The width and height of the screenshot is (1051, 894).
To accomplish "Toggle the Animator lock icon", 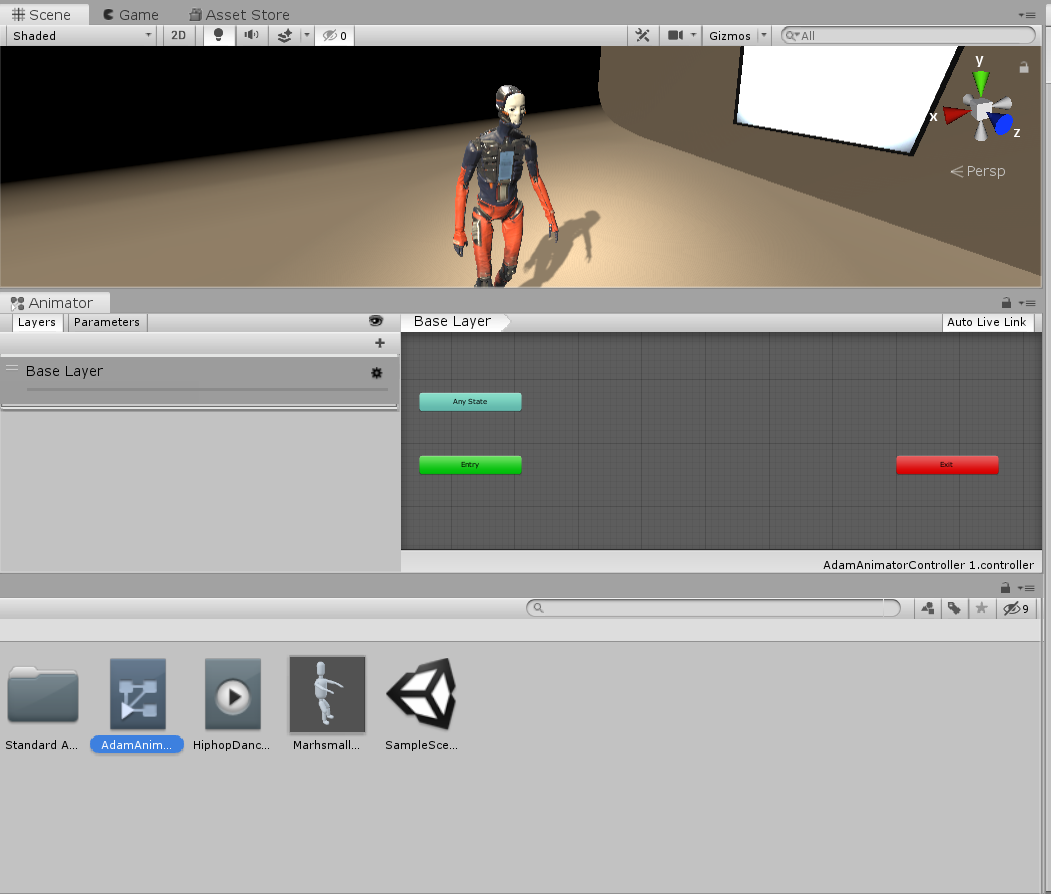I will tap(1006, 302).
